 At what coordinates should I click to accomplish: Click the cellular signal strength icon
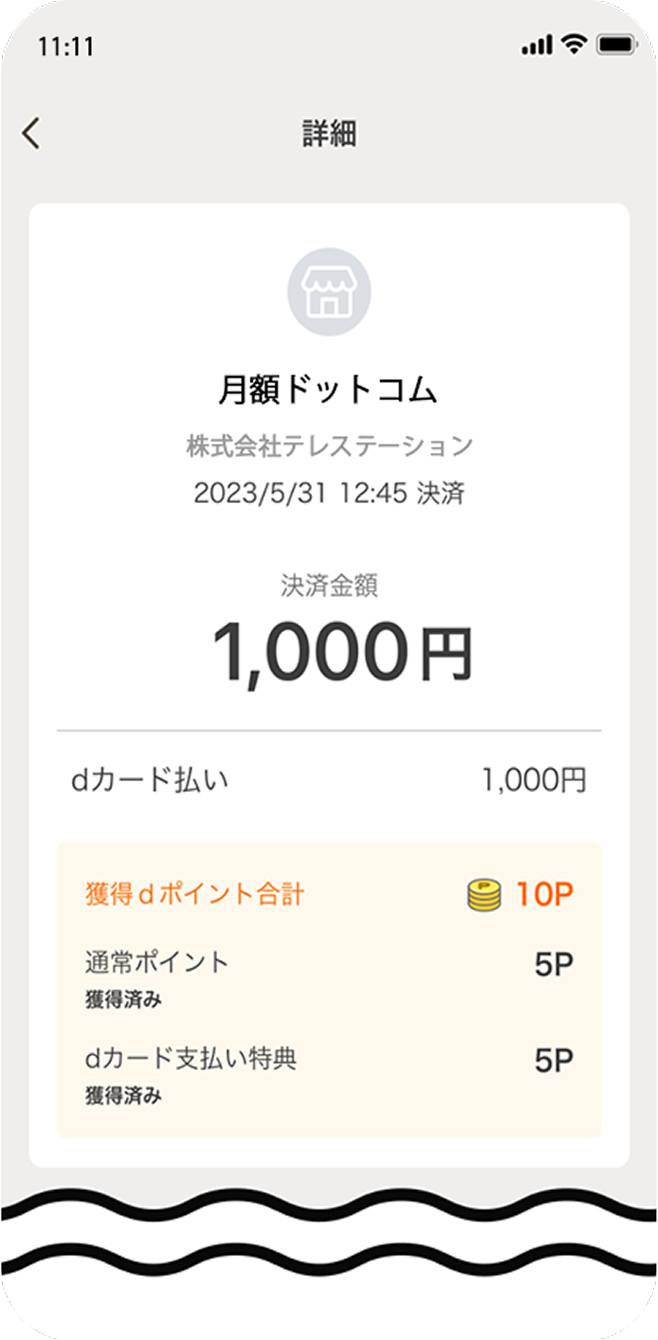[536, 45]
